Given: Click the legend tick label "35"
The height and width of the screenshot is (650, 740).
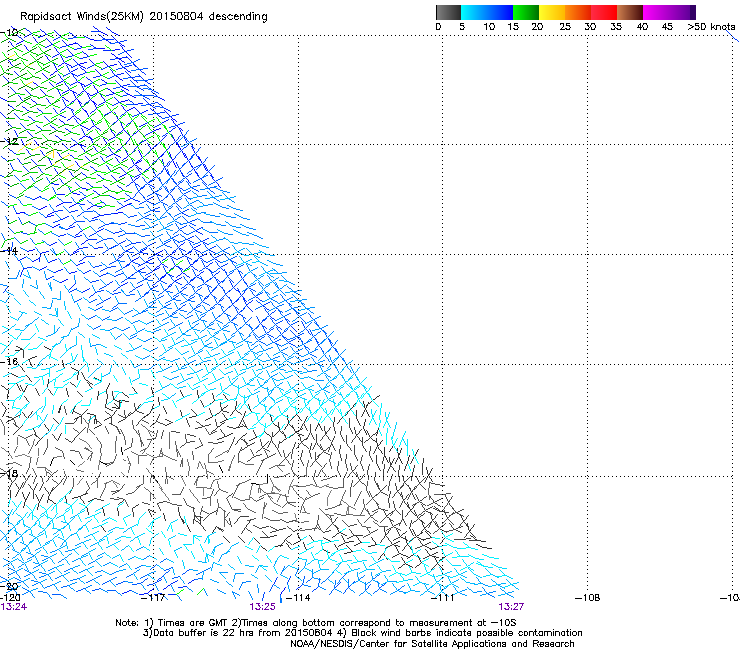Looking at the screenshot, I should tap(616, 27).
